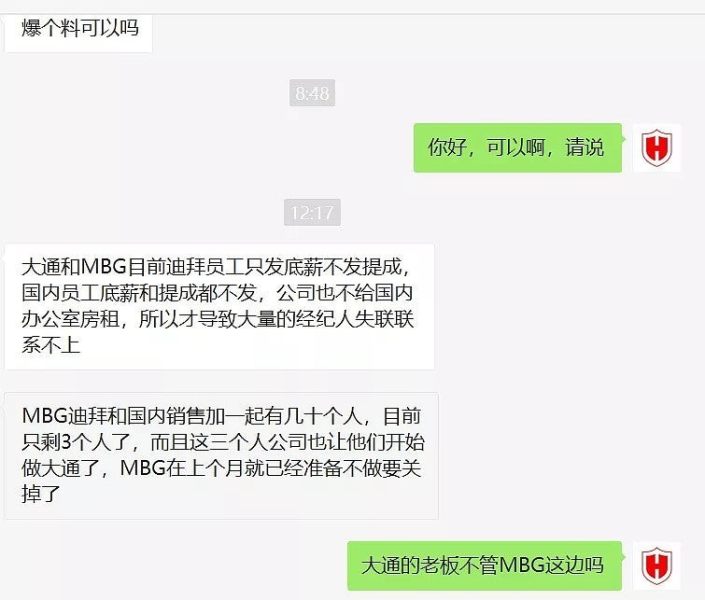Click the line 做大通了，MBG在上个月
Image resolution: width=705 pixels, height=600 pixels.
point(221,468)
